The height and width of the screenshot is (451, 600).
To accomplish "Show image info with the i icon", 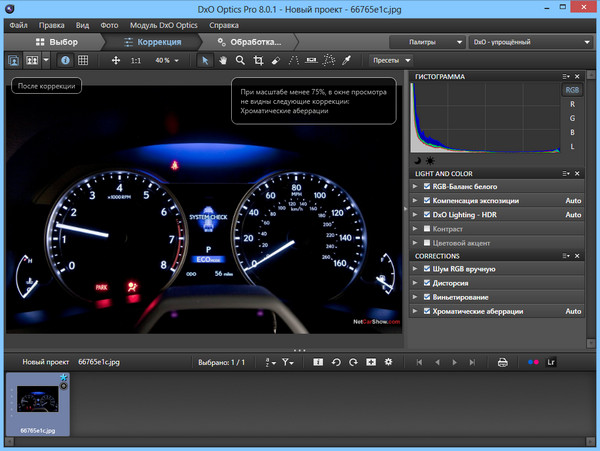I will [66, 60].
